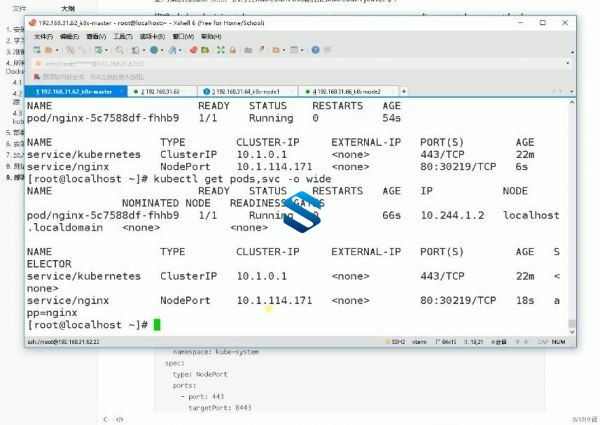Open the session Properties icon
Screen dimensions: 600x425
tap(98, 50)
